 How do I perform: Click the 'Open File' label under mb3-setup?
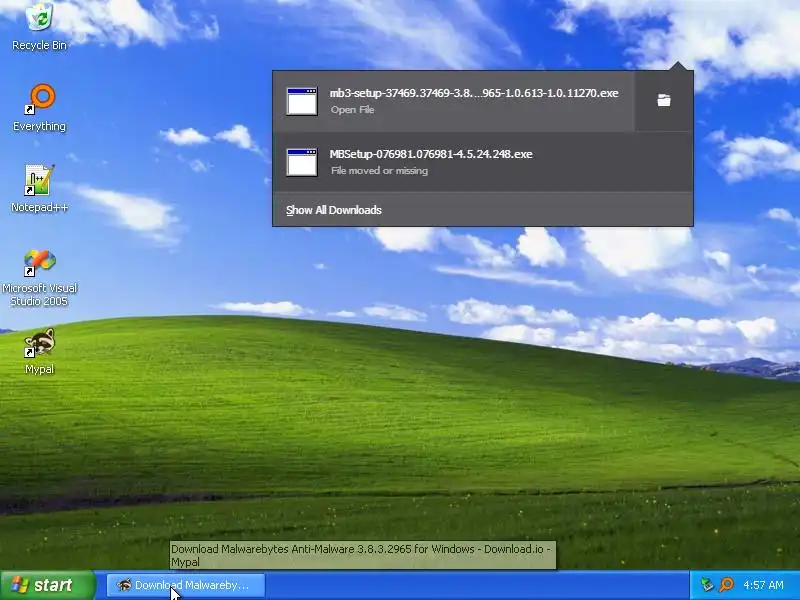[353, 110]
